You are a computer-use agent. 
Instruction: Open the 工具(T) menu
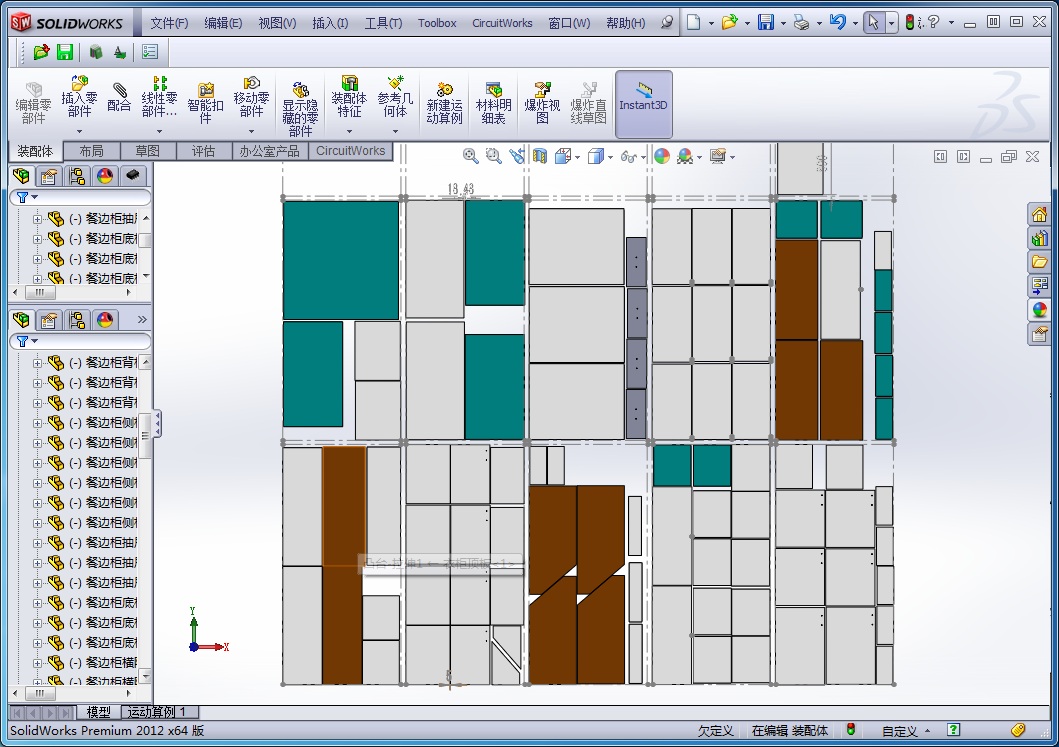[x=383, y=23]
